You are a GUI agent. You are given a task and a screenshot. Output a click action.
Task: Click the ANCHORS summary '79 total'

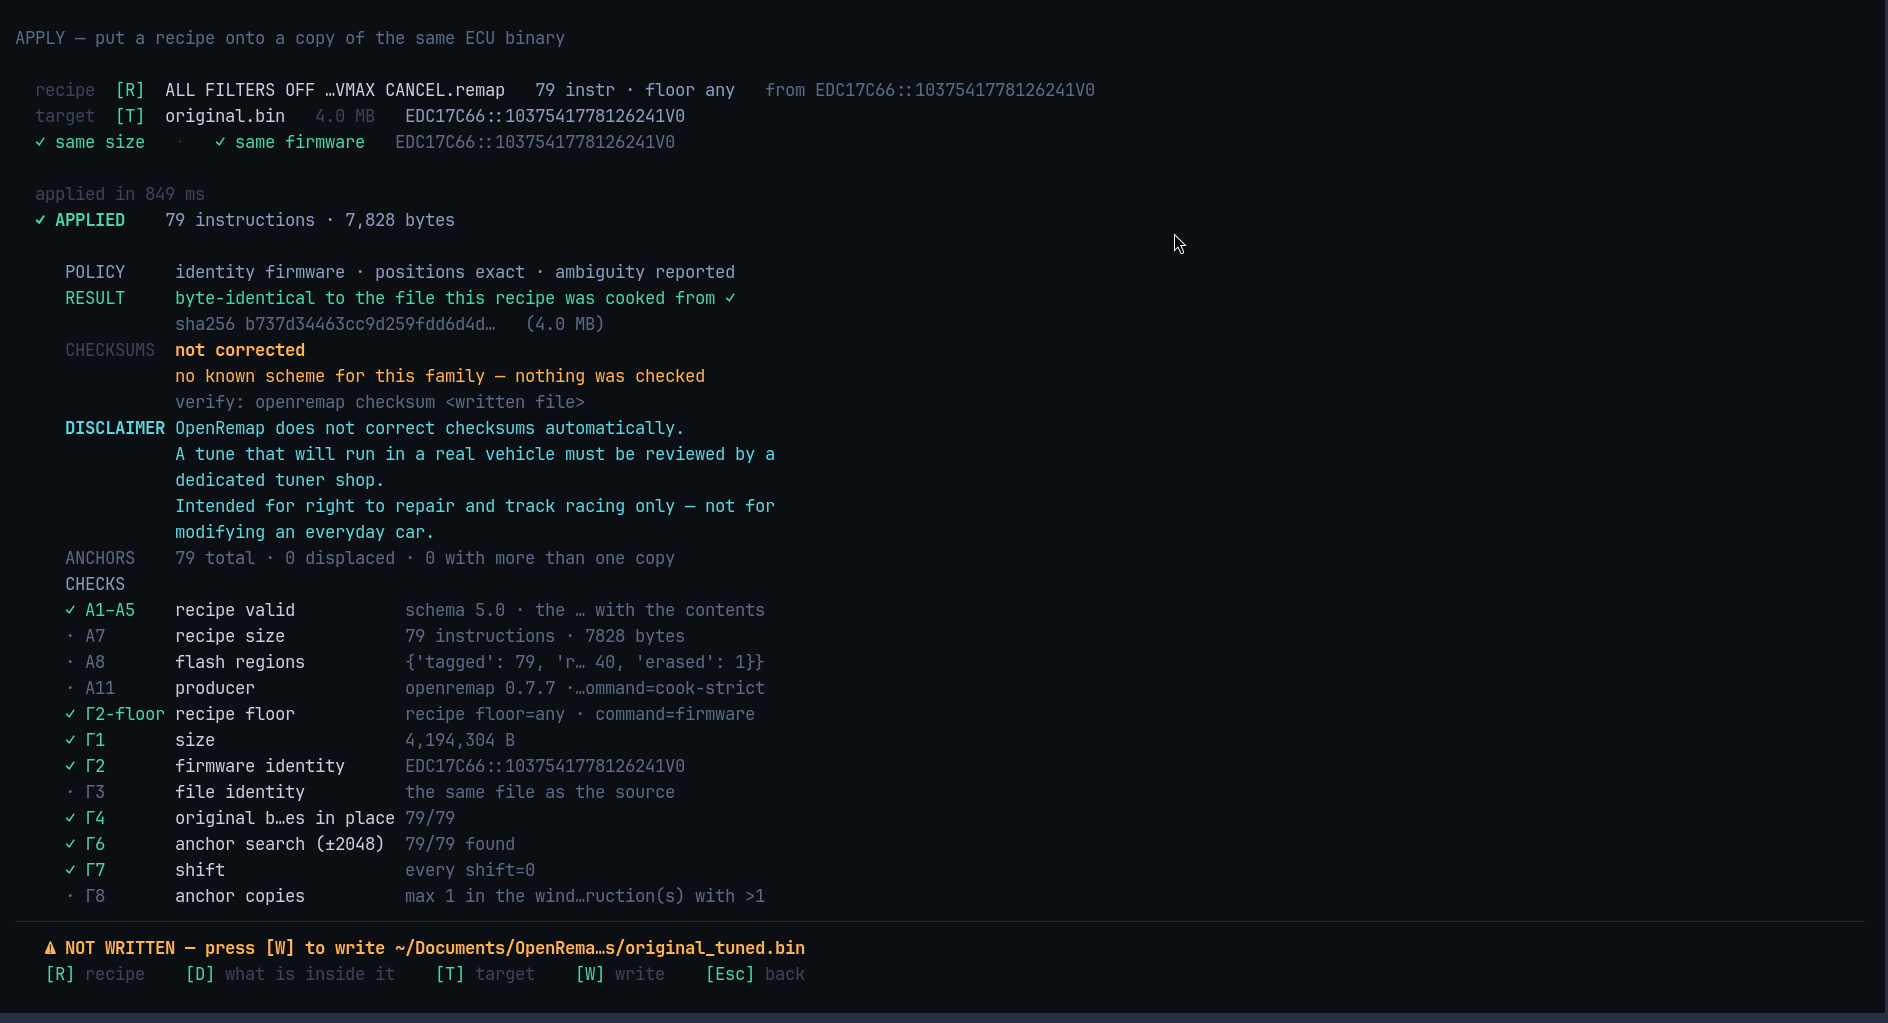pyautogui.click(x=215, y=558)
